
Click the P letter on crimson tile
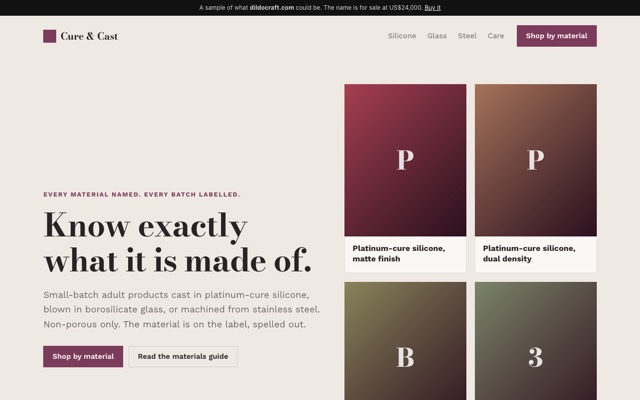pos(405,160)
